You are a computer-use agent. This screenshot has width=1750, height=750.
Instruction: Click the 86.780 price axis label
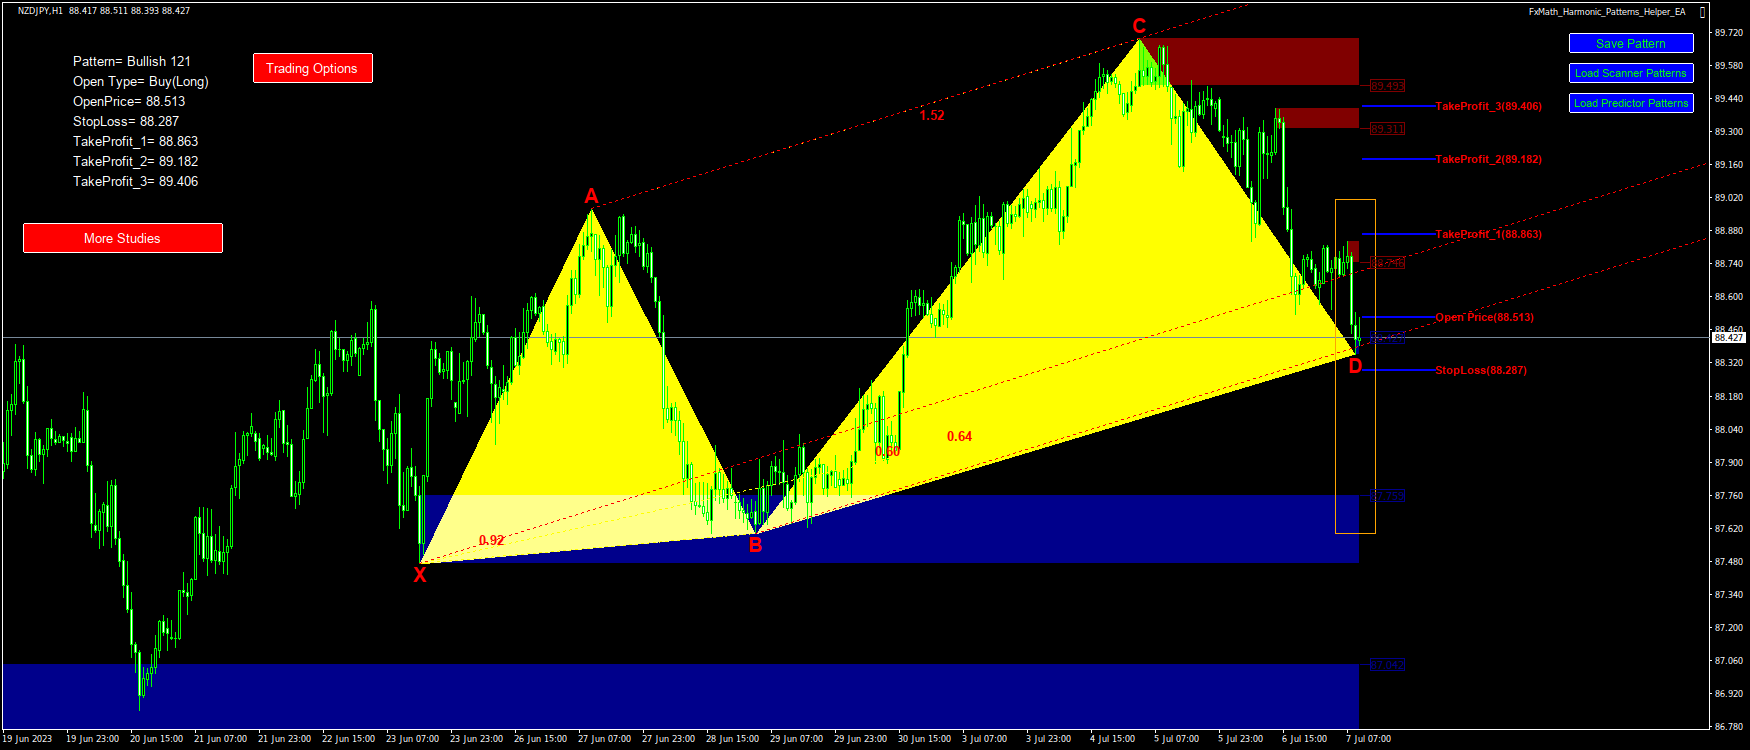click(x=1729, y=727)
